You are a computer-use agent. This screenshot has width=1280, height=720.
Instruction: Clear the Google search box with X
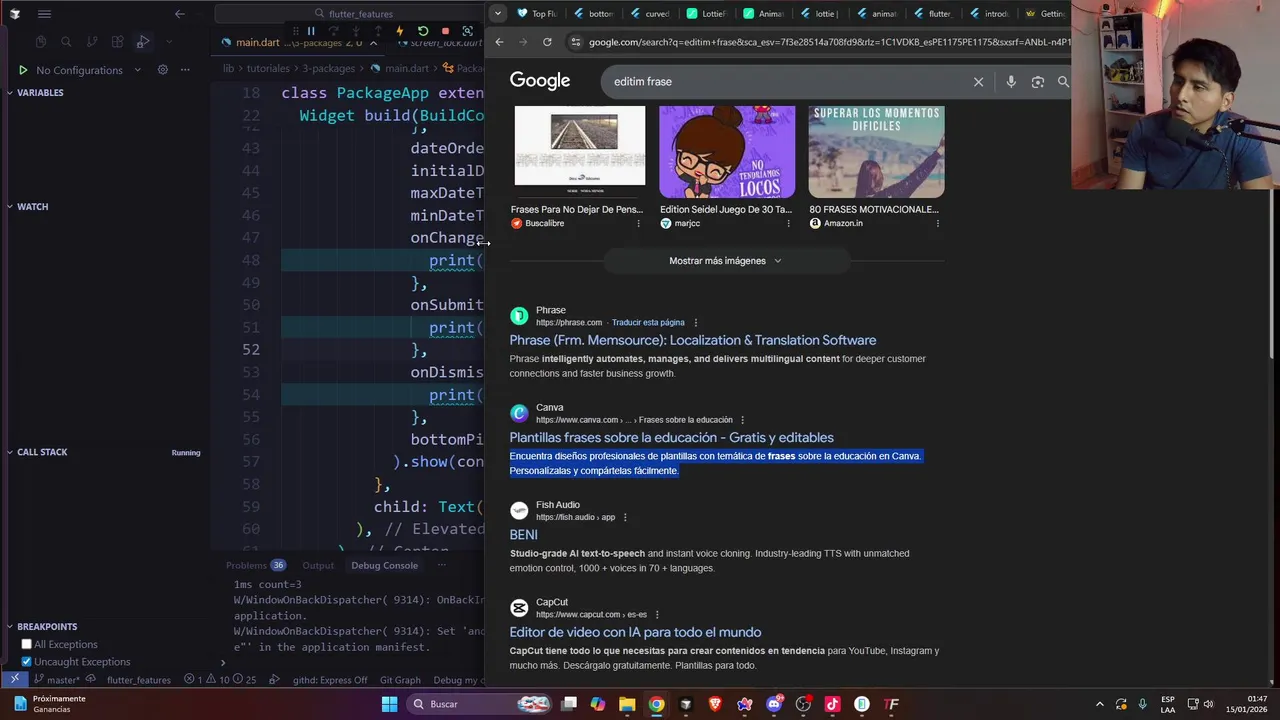point(979,82)
